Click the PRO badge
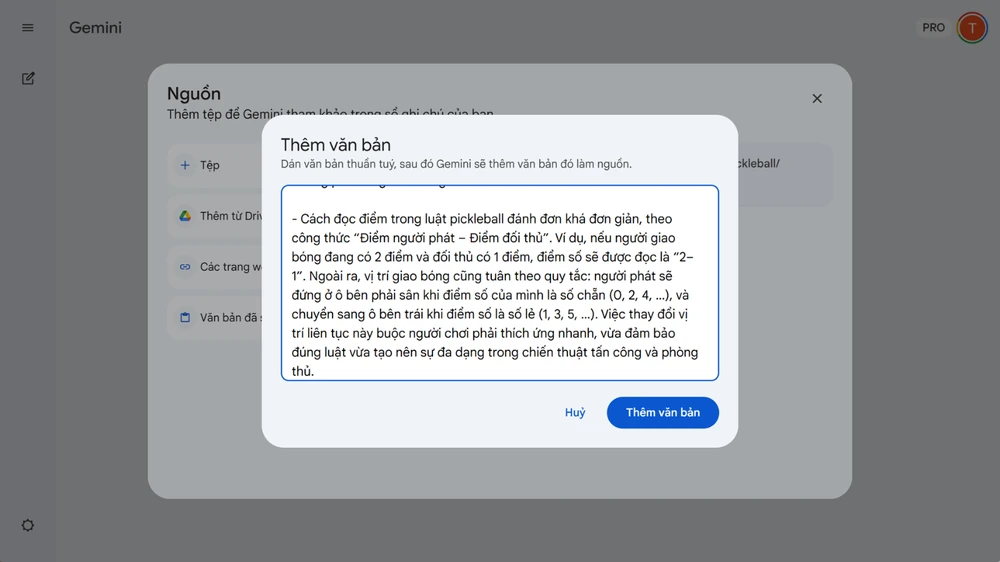Viewport: 1000px width, 562px height. (x=933, y=28)
